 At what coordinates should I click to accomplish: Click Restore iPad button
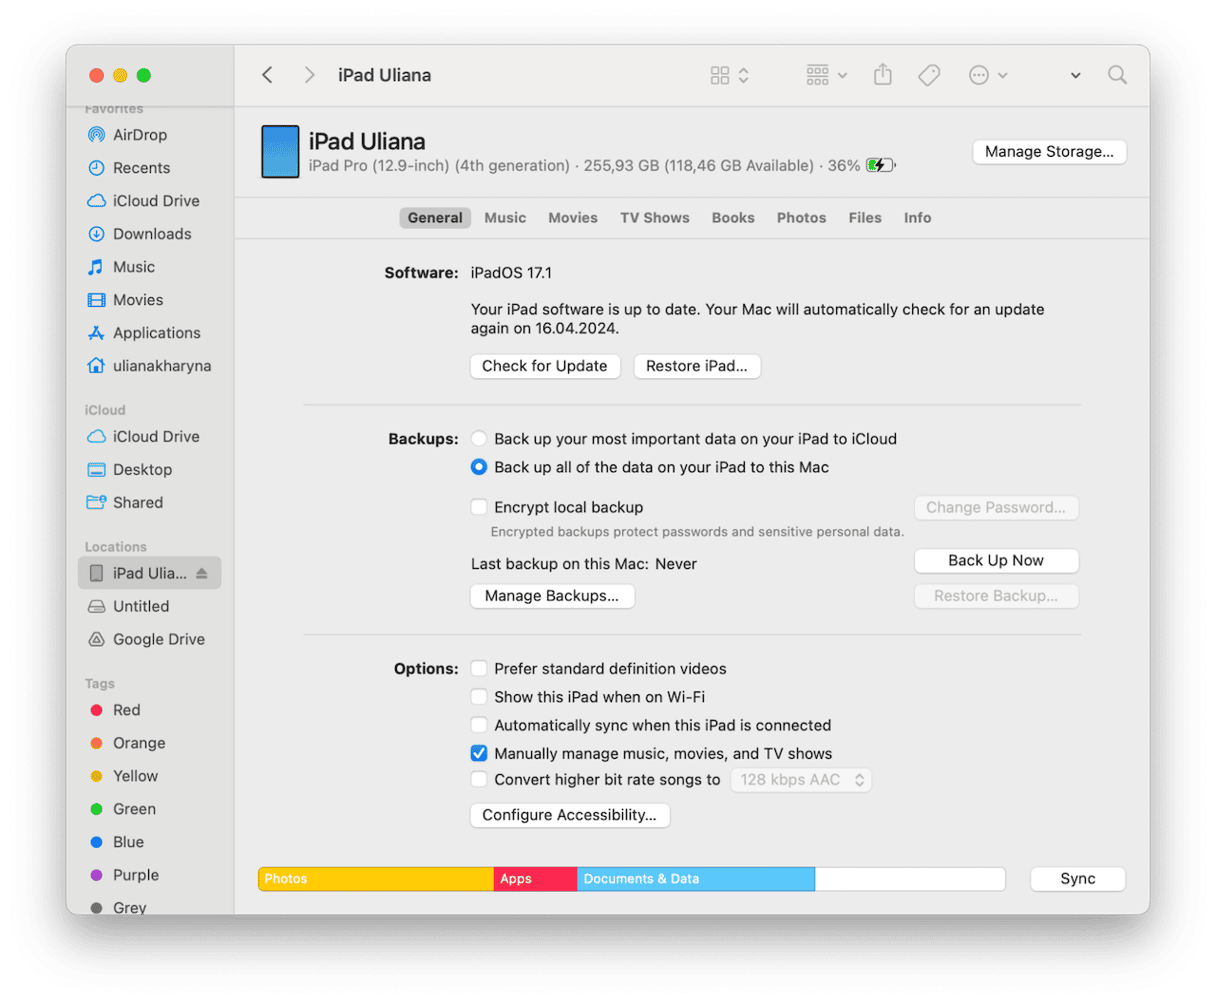[x=697, y=366]
